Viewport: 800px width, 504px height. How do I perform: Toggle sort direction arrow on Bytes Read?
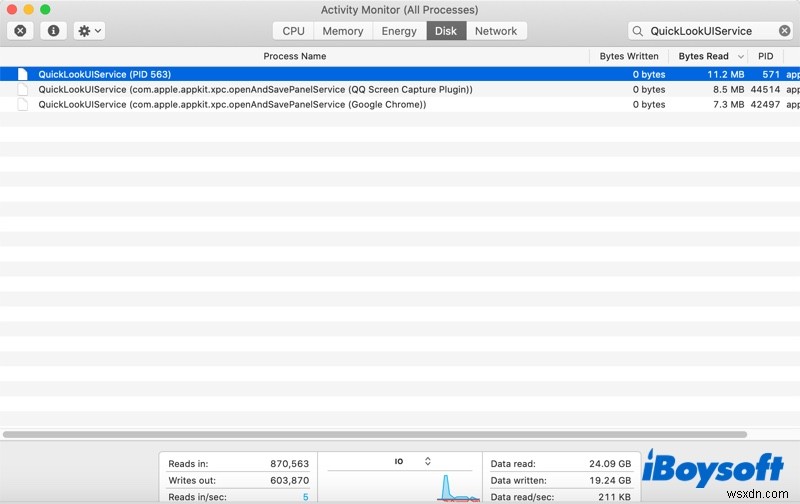pyautogui.click(x=740, y=57)
